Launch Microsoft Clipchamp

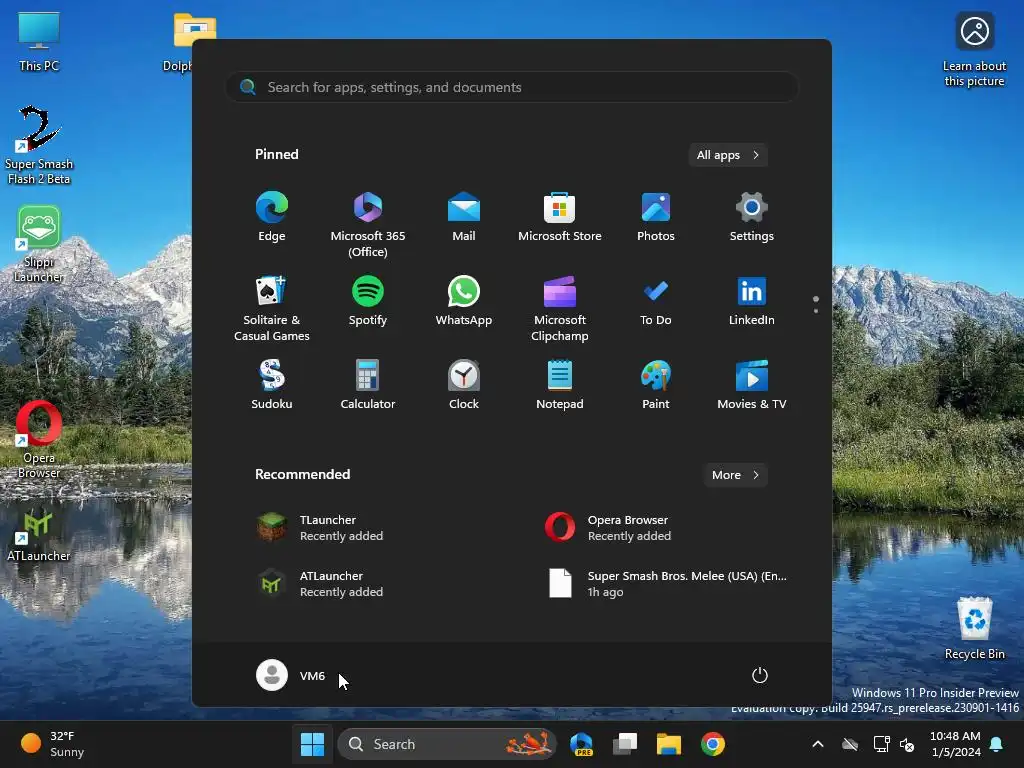tap(560, 308)
